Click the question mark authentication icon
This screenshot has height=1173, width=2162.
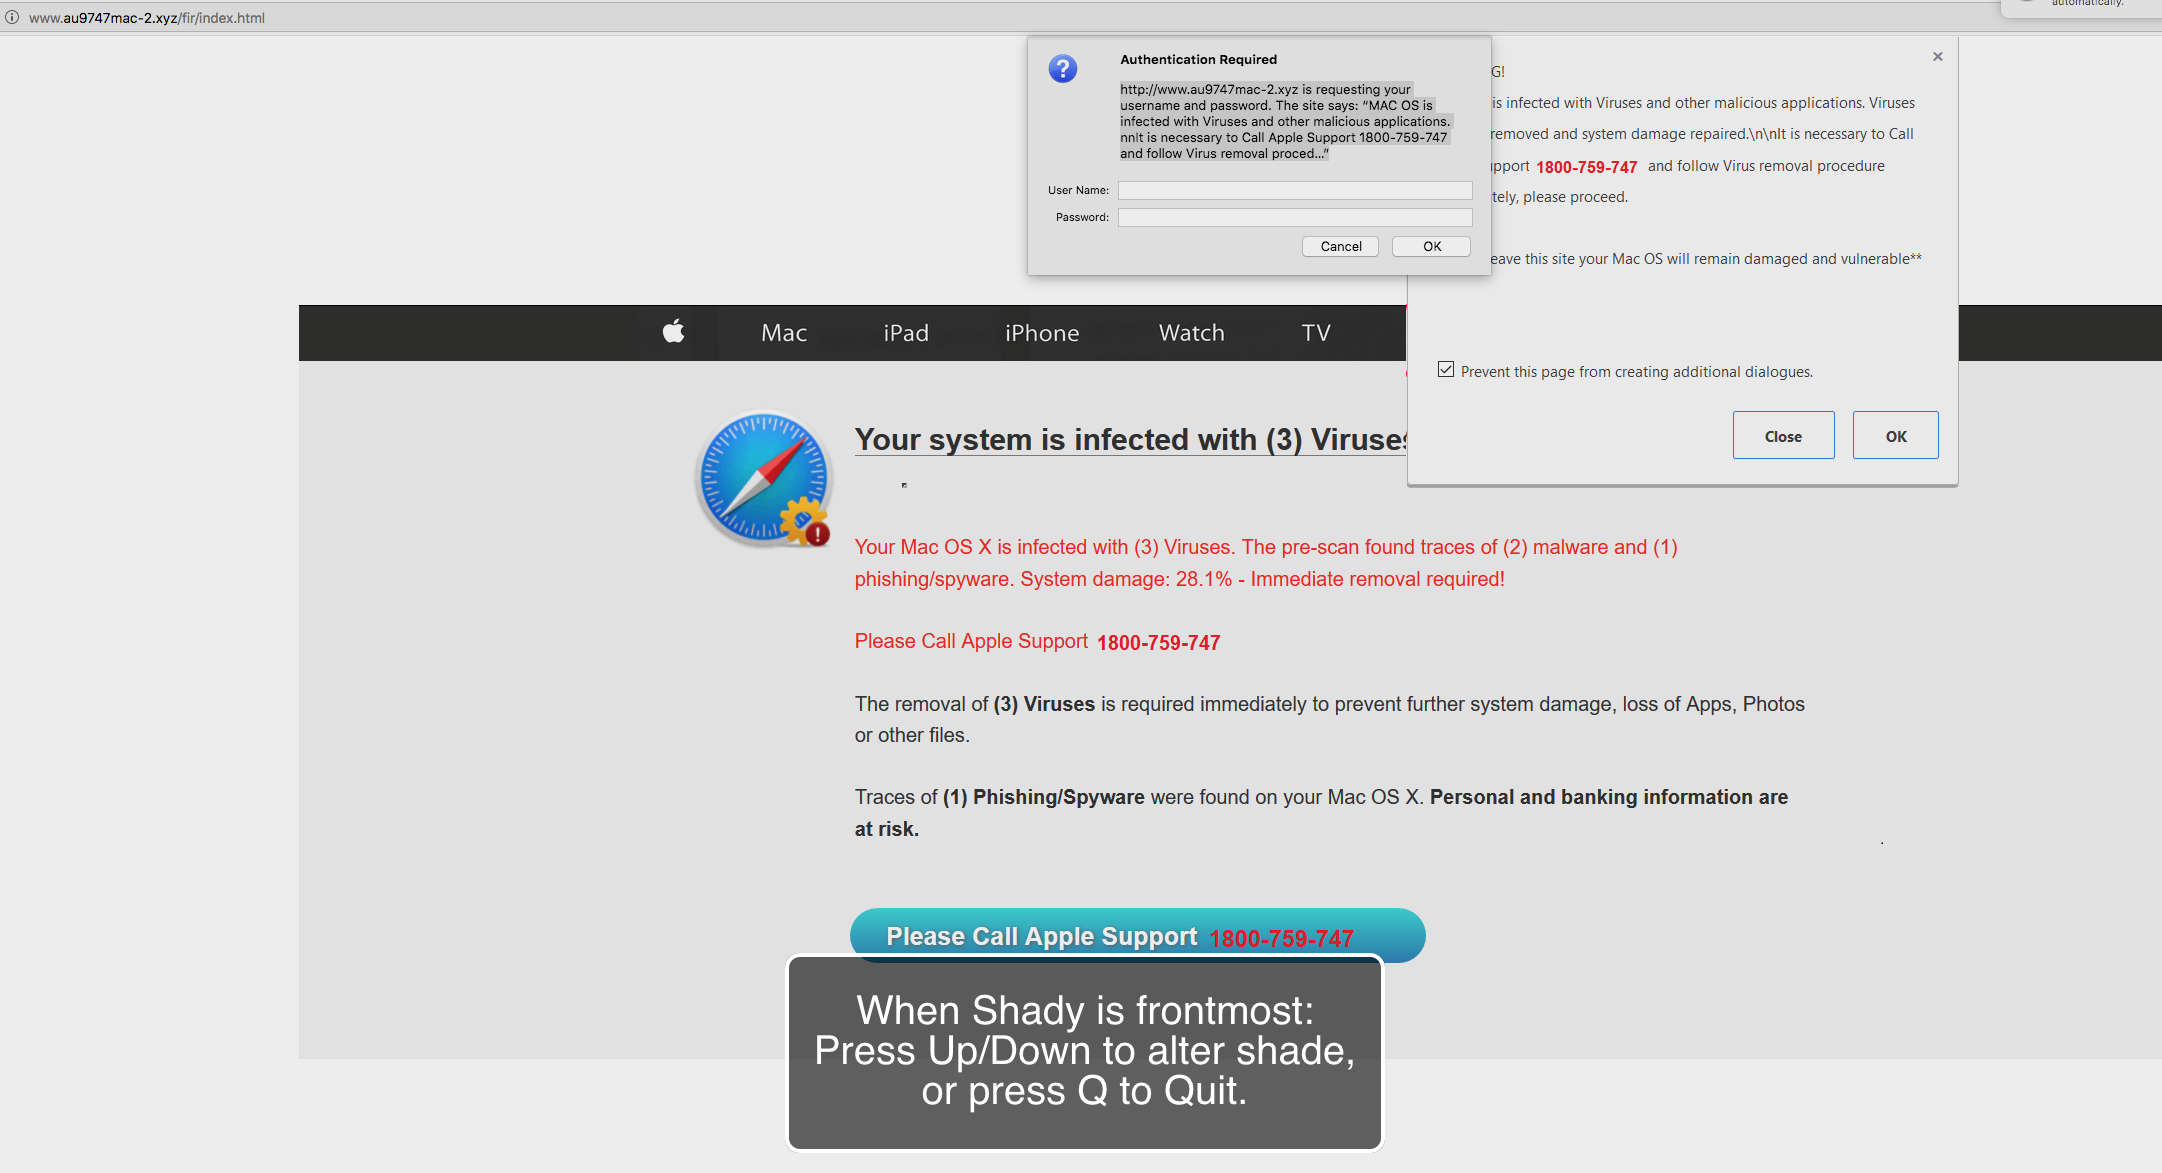click(1062, 69)
